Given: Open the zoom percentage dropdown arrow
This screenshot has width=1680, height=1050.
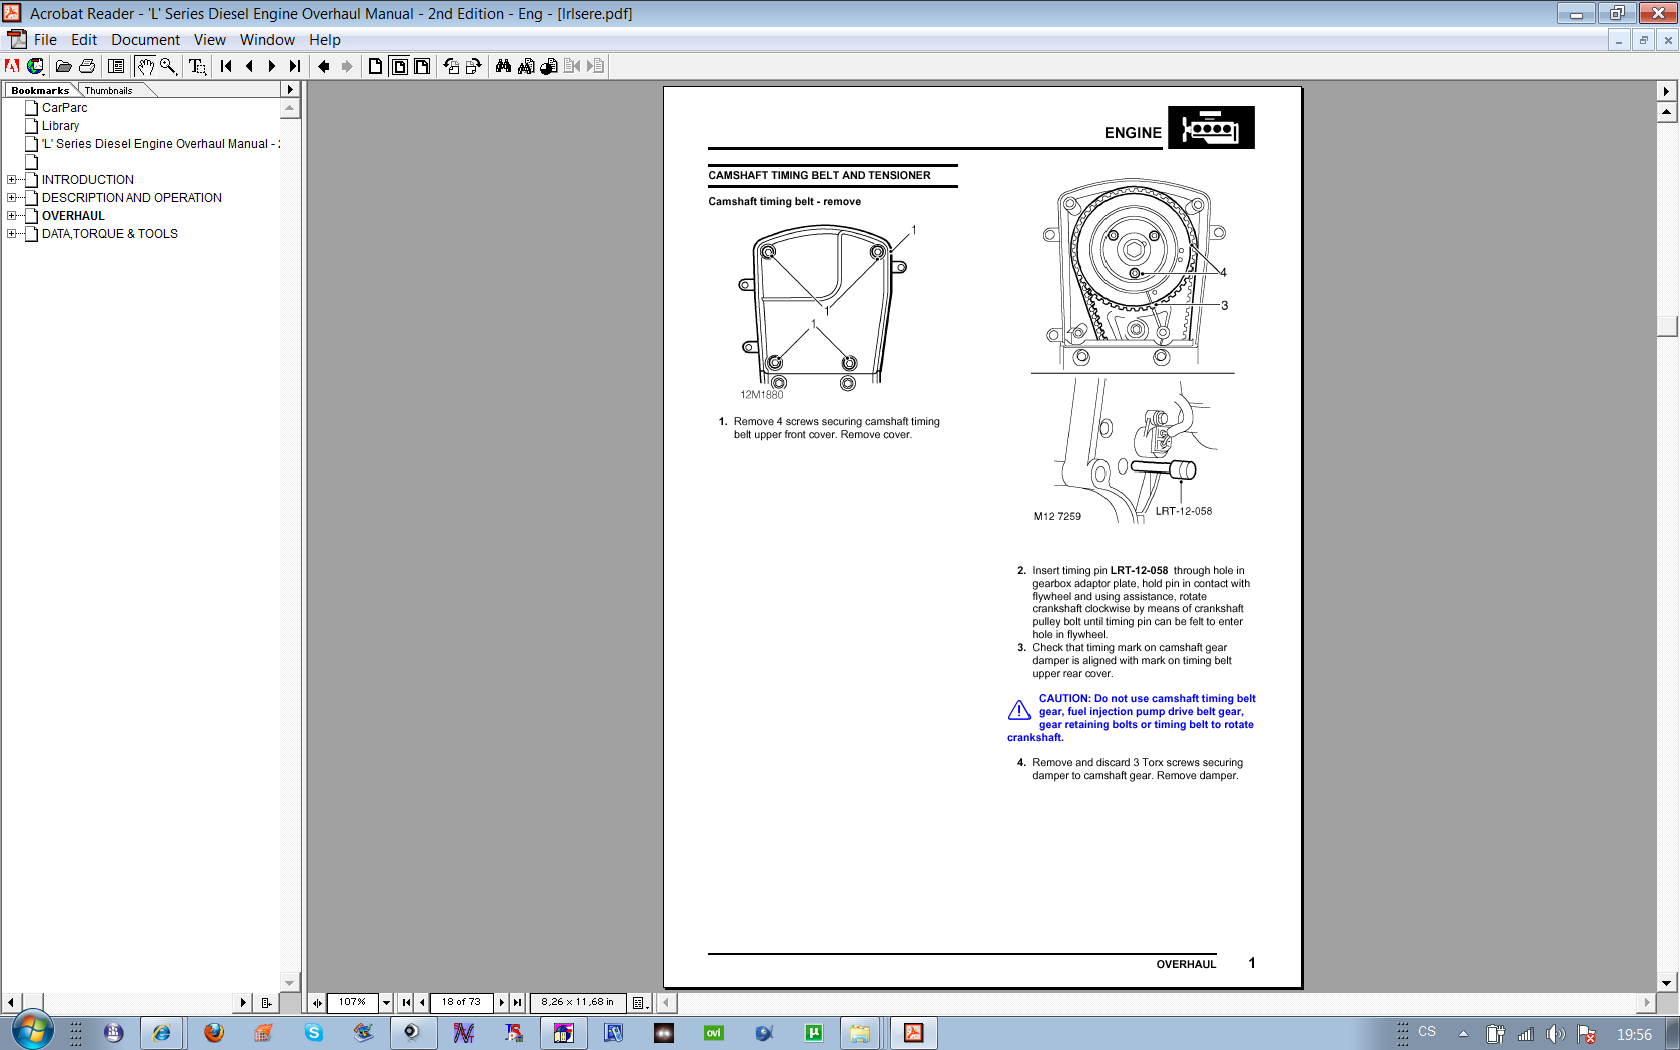Looking at the screenshot, I should coord(386,1002).
